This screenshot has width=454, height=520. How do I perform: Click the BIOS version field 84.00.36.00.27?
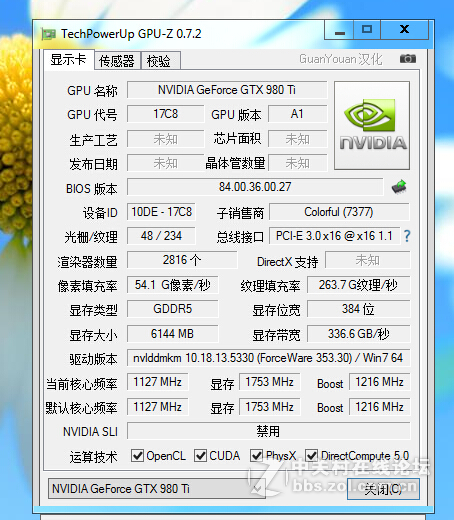(x=255, y=187)
